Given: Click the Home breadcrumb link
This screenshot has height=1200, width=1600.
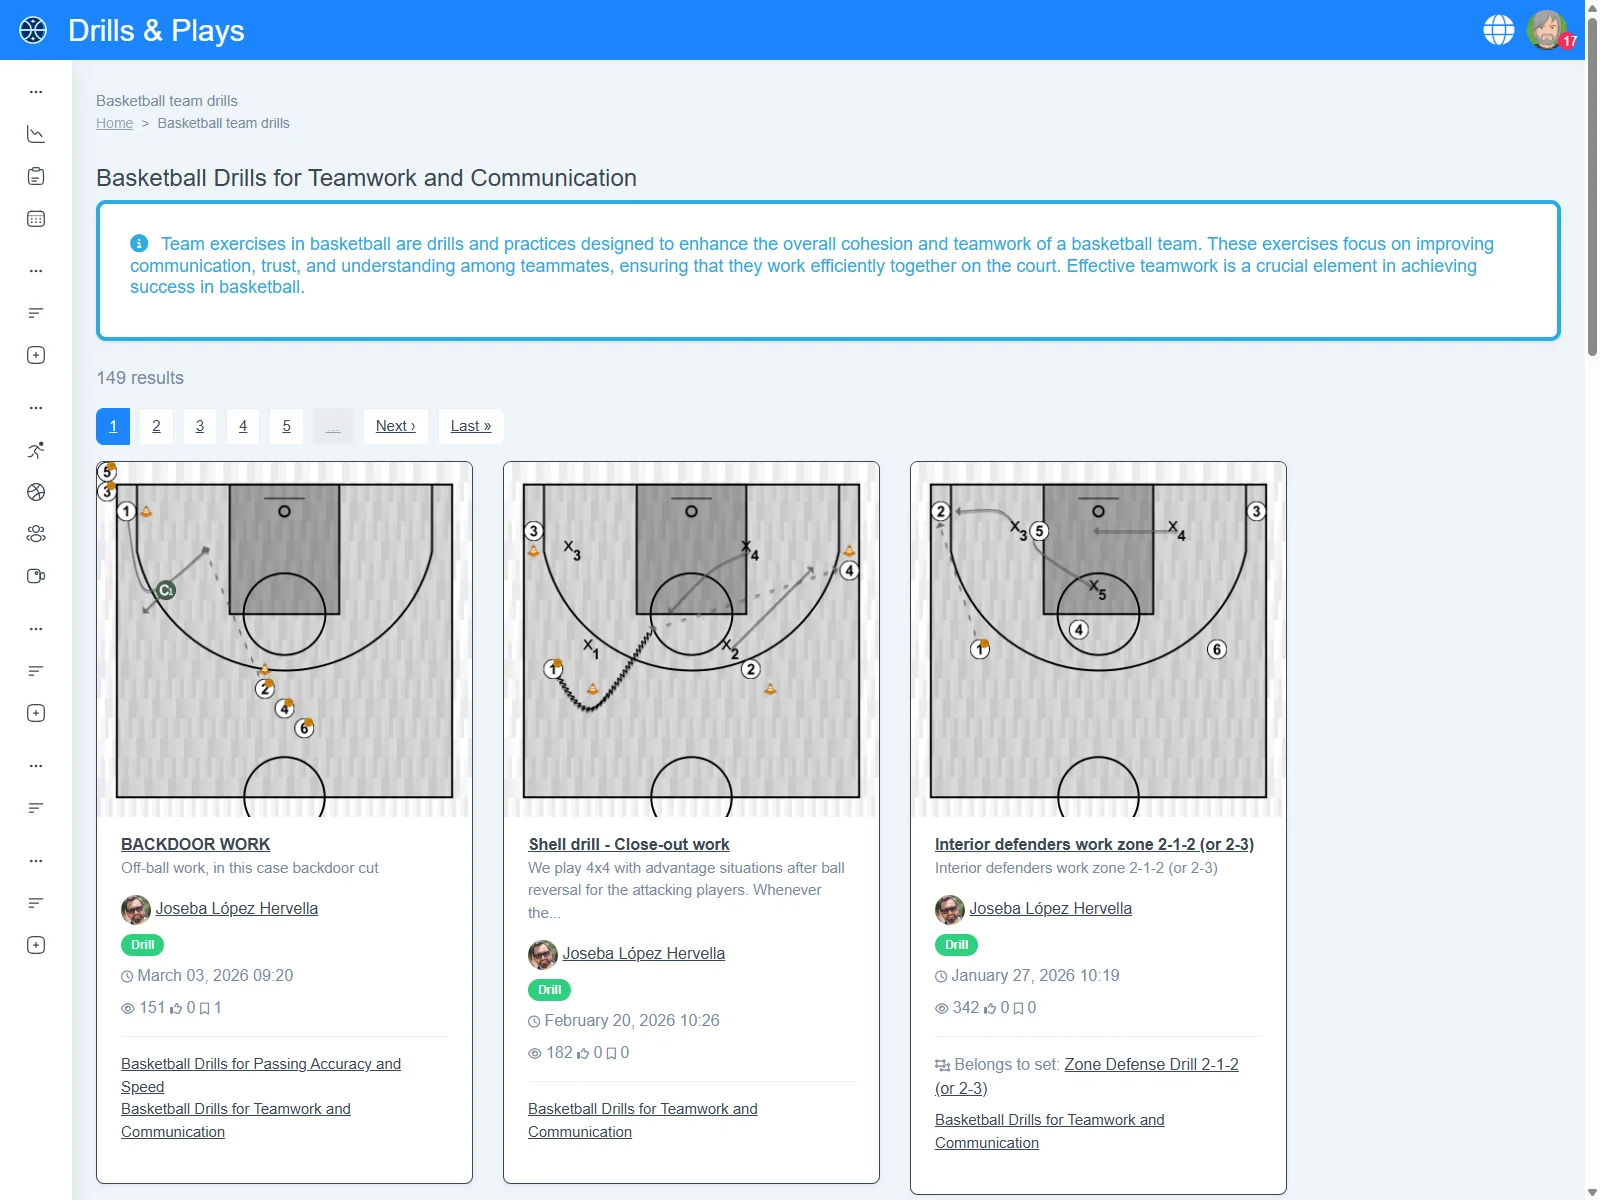Looking at the screenshot, I should pos(114,123).
